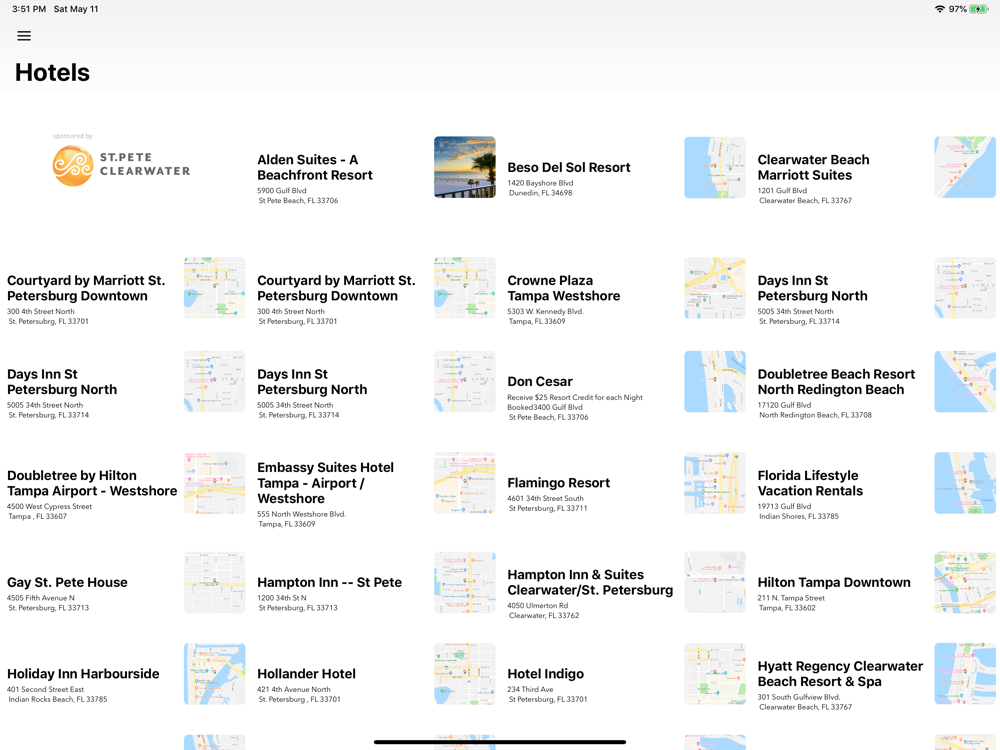Select Hilton Tampa Downtown title
The height and width of the screenshot is (750, 1000).
tap(834, 582)
